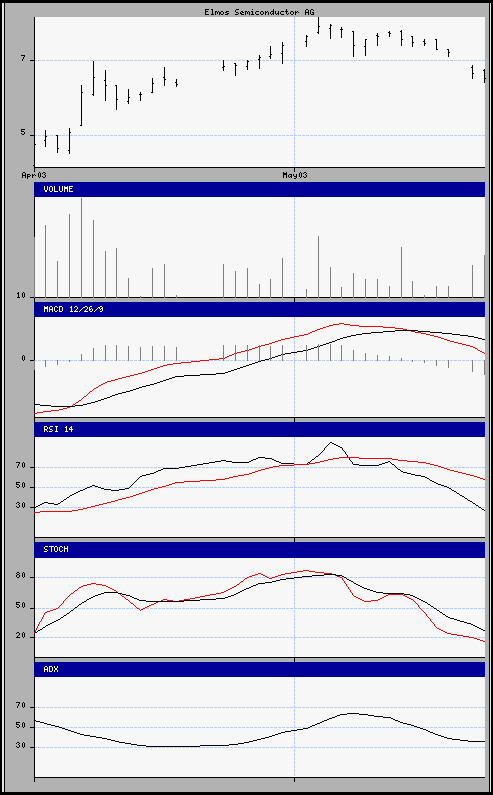This screenshot has width=493, height=795.
Task: Click the RSI 14 panel header
Action: click(259, 429)
